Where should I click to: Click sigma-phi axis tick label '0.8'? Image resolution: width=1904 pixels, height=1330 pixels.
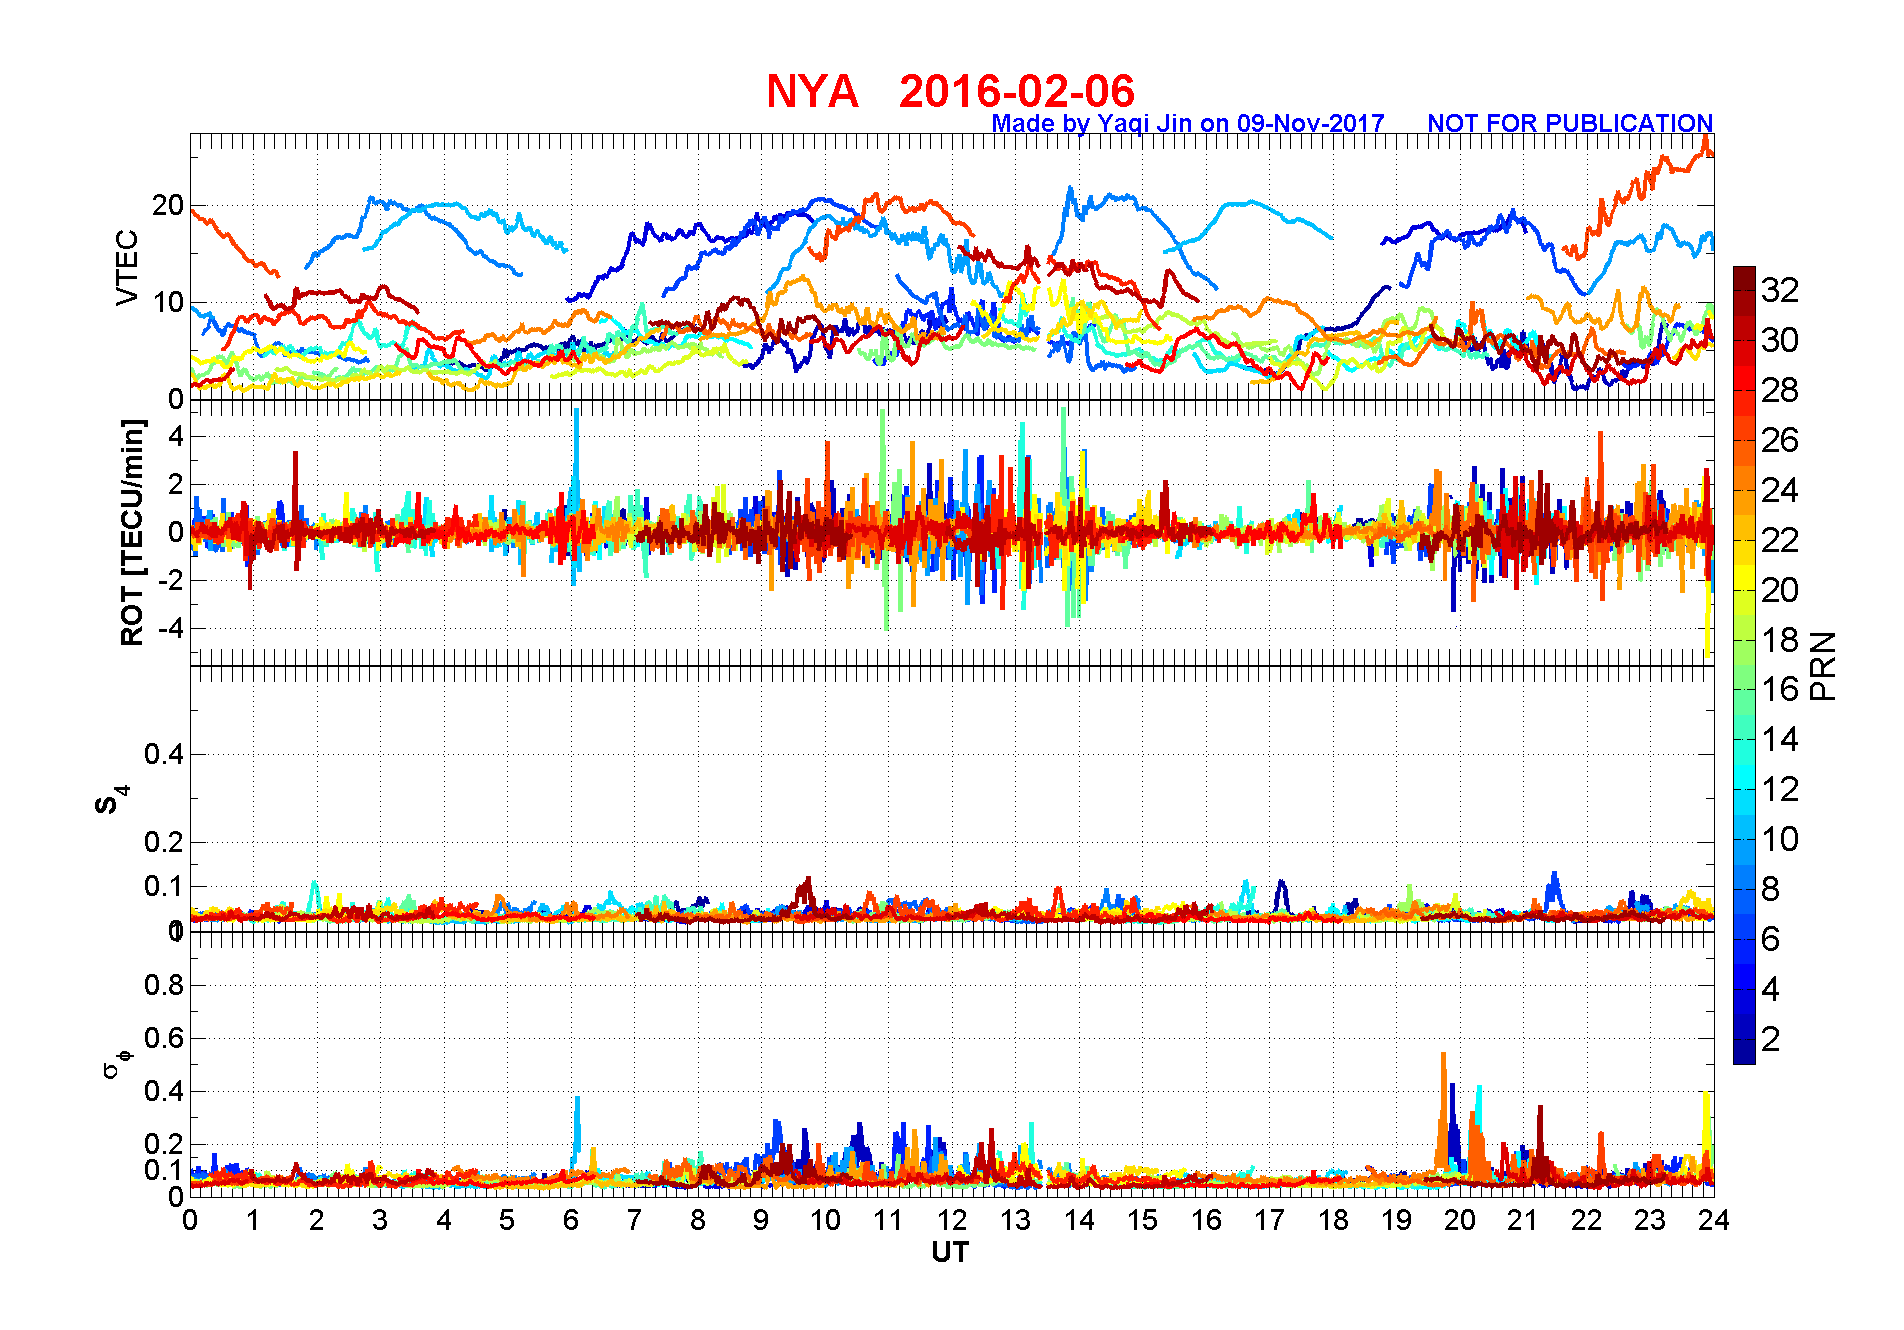pos(164,985)
